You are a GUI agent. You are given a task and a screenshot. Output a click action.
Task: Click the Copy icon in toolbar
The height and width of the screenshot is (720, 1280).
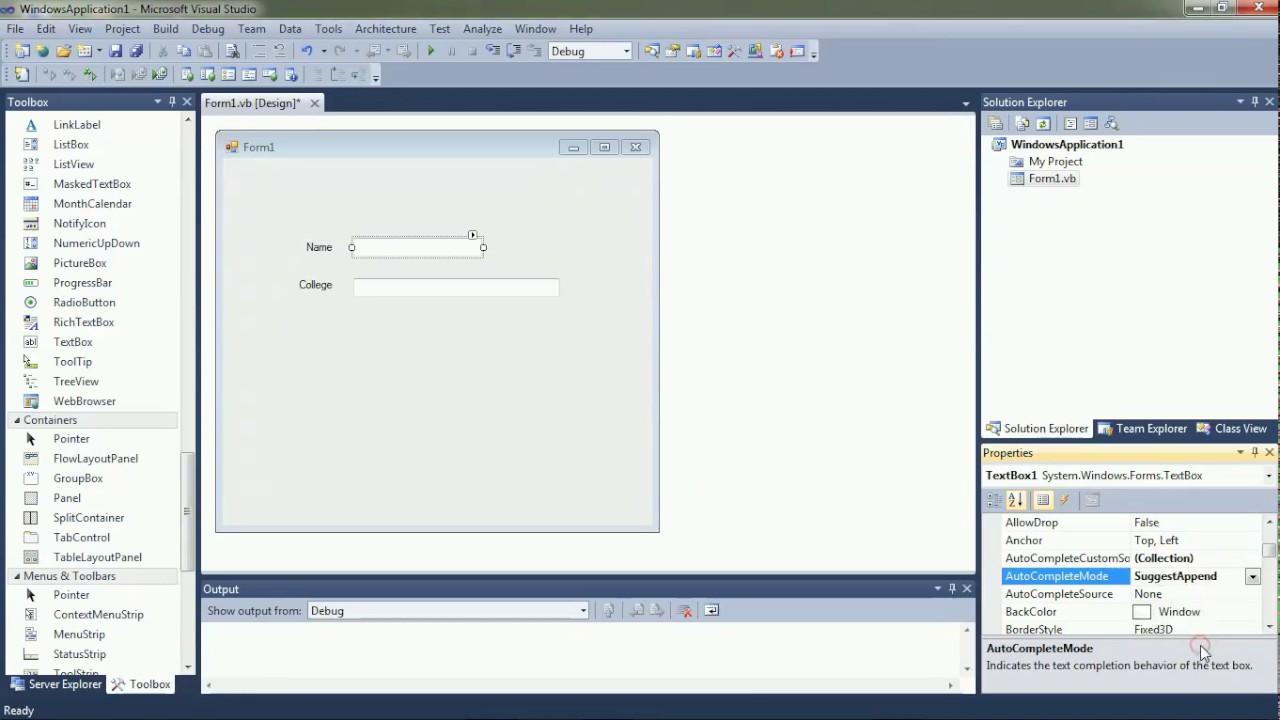coord(184,51)
